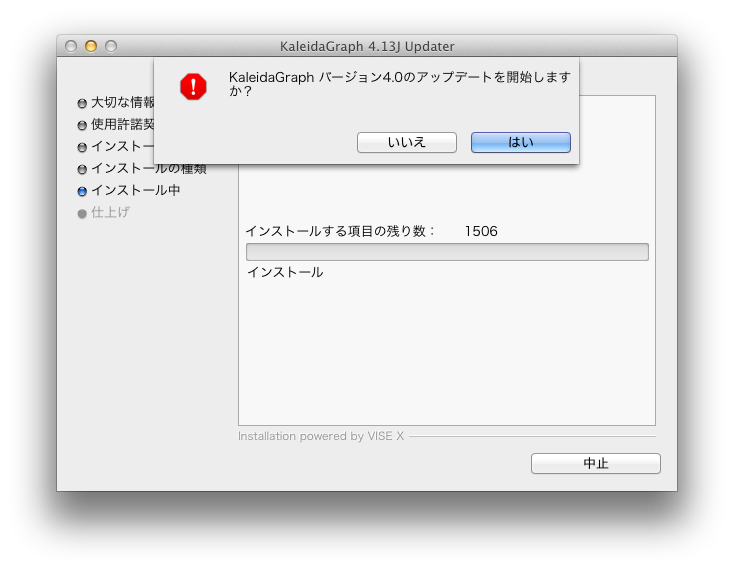
Task: Select the 仕上げ step label
Action: pyautogui.click(x=110, y=212)
